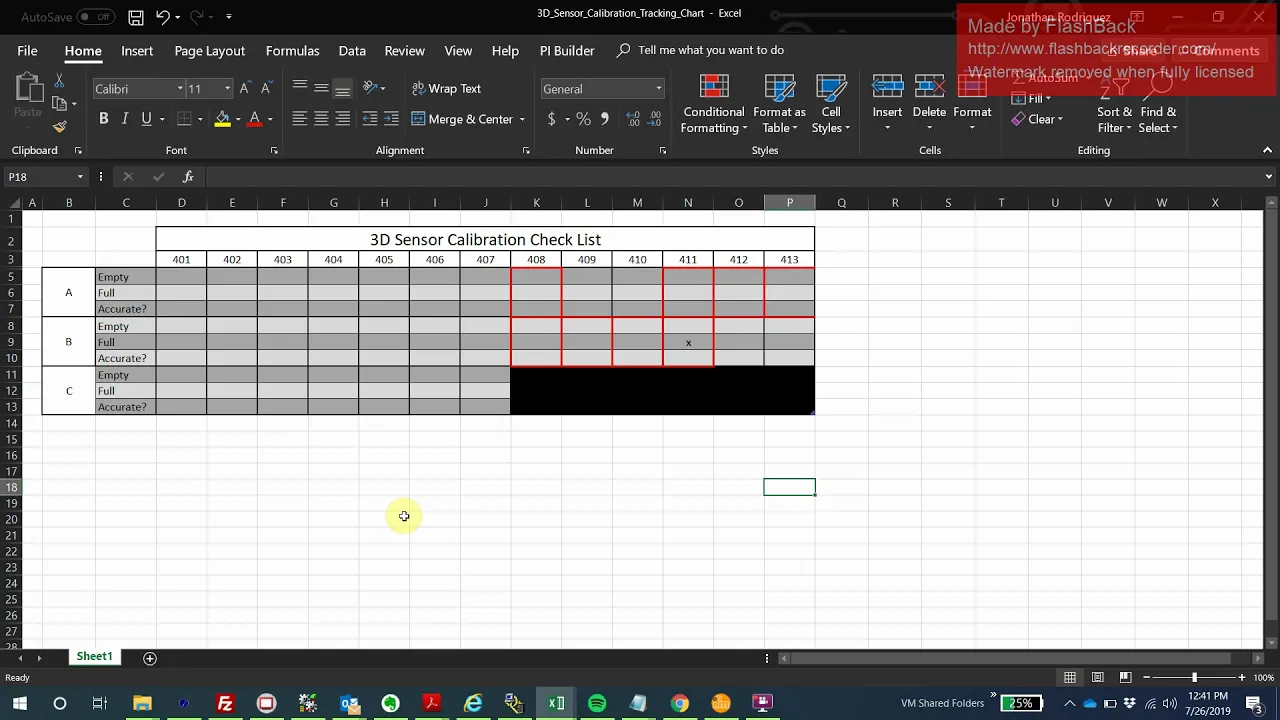Switch to the Data tab
The width and height of the screenshot is (1280, 720).
[x=352, y=50]
